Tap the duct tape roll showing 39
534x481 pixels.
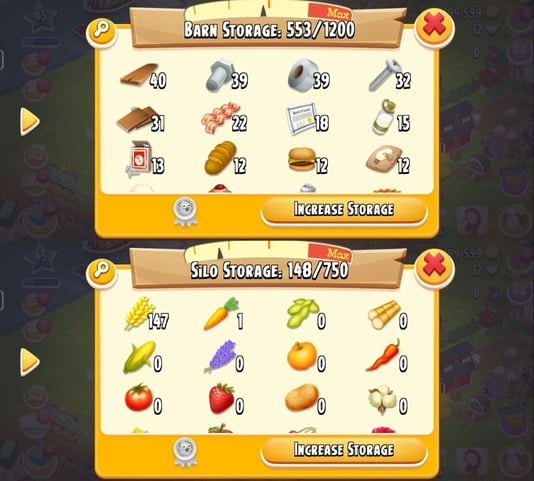point(308,76)
